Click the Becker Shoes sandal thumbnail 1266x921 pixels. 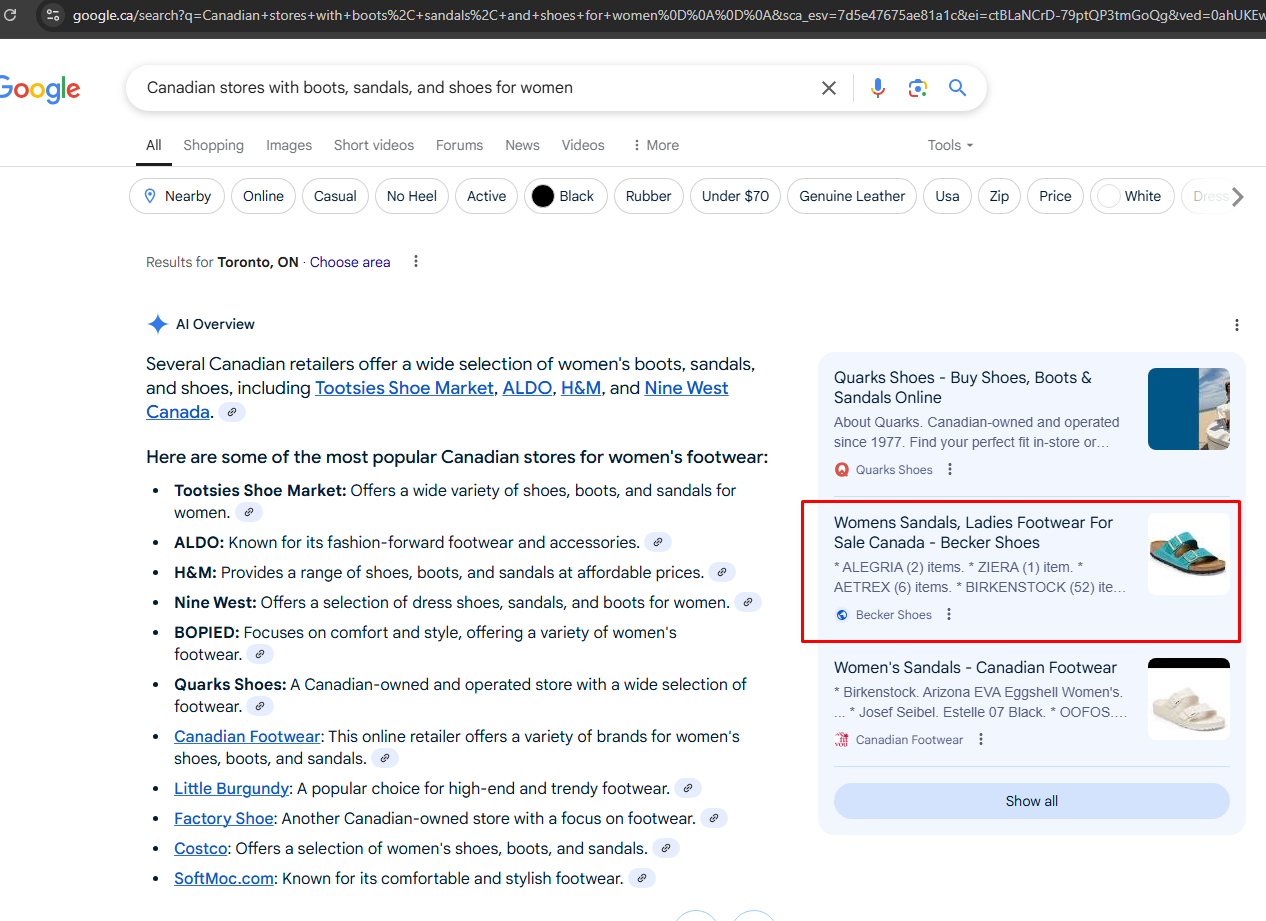click(x=1188, y=554)
